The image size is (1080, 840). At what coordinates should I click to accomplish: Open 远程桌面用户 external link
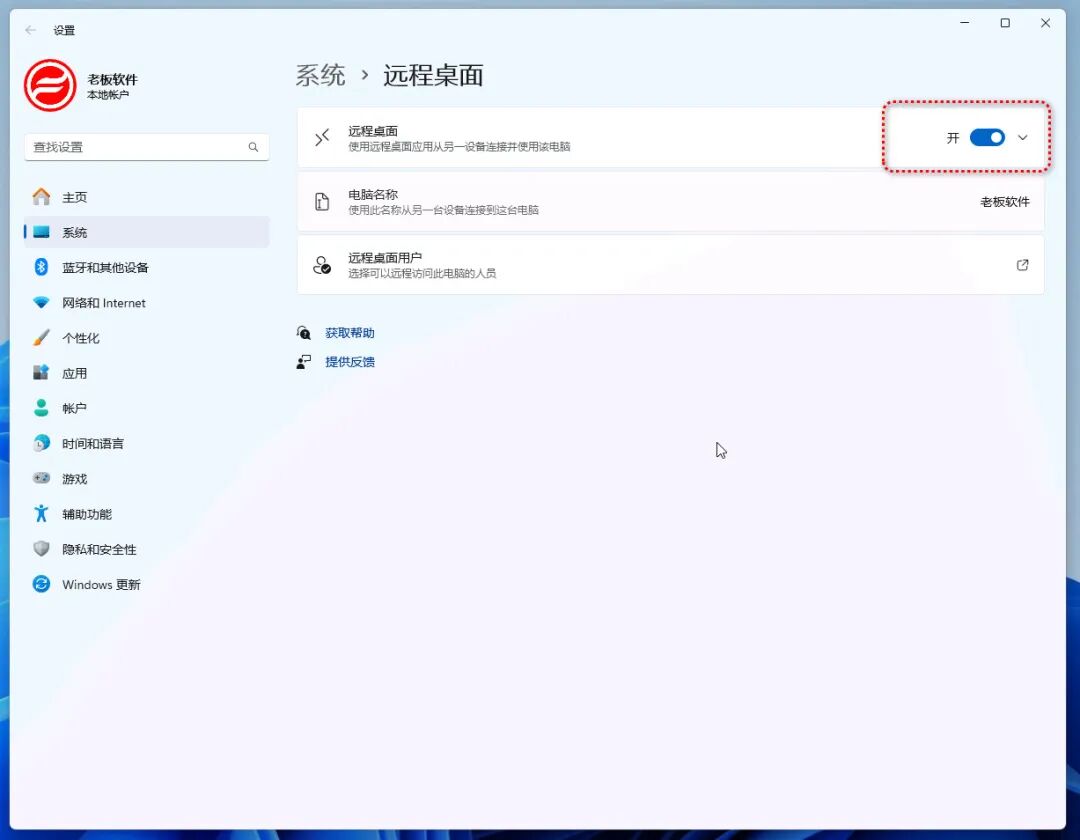tap(1022, 265)
